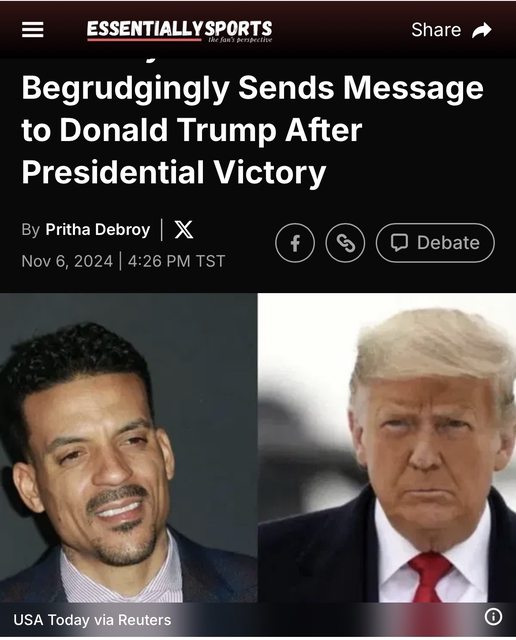This screenshot has height=640, width=516.
Task: Select the left photo of goateed man
Action: coord(129,448)
